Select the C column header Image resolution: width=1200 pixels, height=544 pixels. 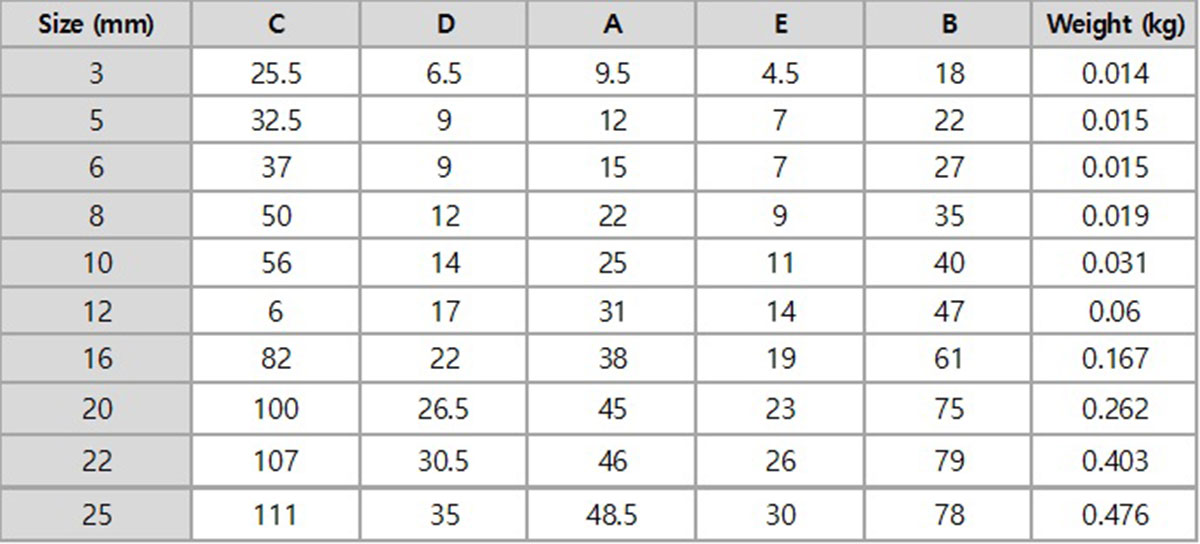[x=276, y=25]
